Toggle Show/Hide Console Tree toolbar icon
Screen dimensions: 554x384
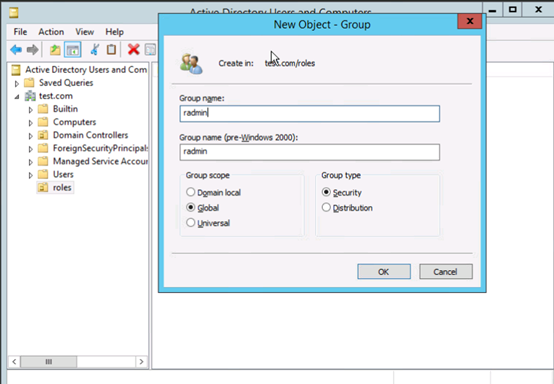point(73,49)
